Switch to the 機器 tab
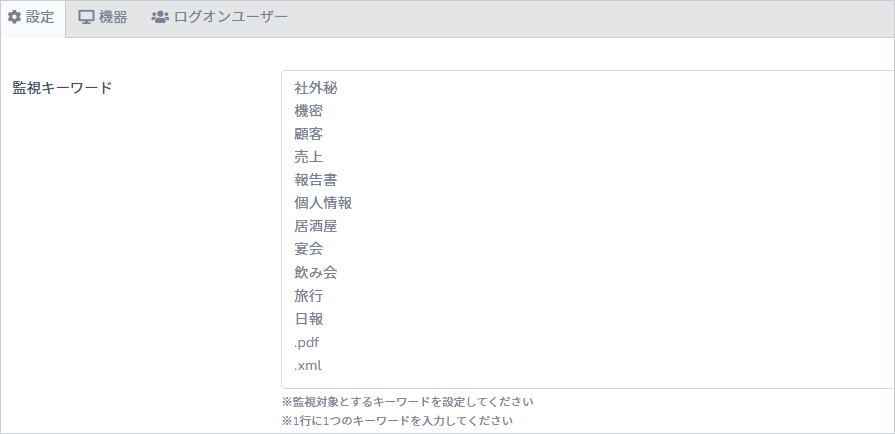 click(x=103, y=18)
